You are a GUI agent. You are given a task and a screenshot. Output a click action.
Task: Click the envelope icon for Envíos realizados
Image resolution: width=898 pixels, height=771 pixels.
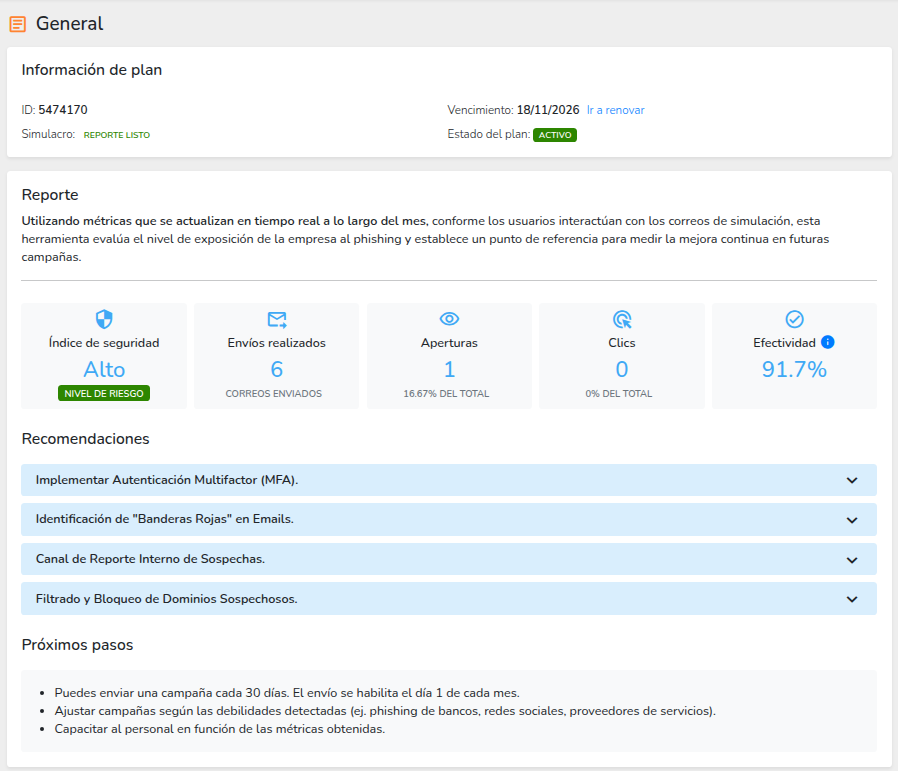[x=277, y=319]
